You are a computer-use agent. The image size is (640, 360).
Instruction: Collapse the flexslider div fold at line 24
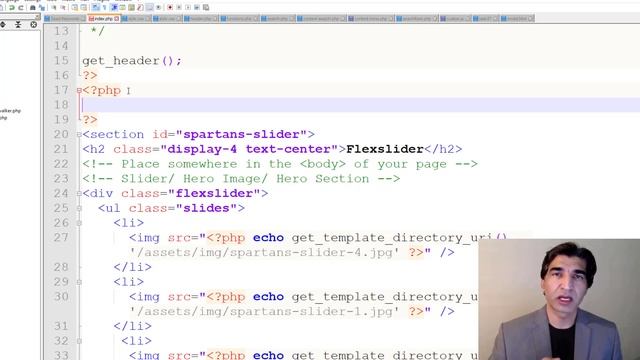pos(79,193)
